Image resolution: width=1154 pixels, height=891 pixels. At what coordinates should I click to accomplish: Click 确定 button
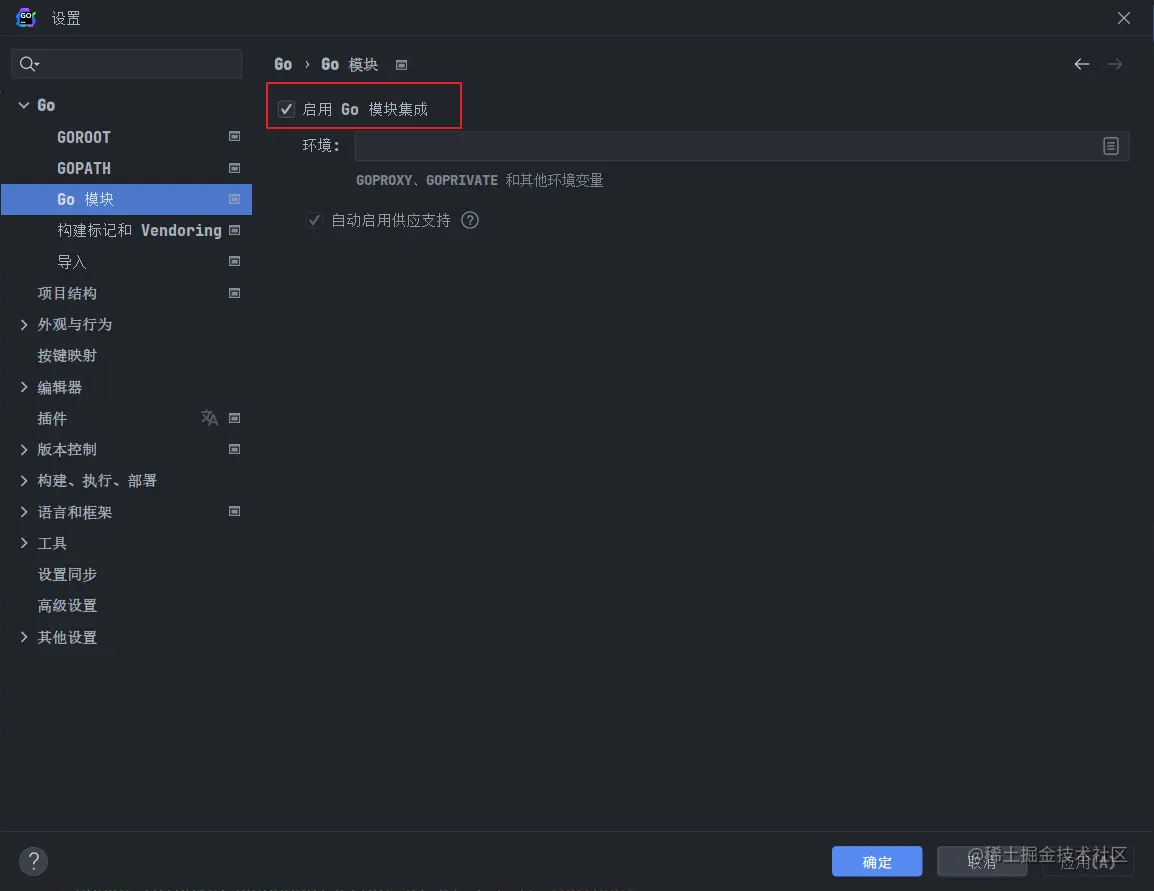pos(877,862)
